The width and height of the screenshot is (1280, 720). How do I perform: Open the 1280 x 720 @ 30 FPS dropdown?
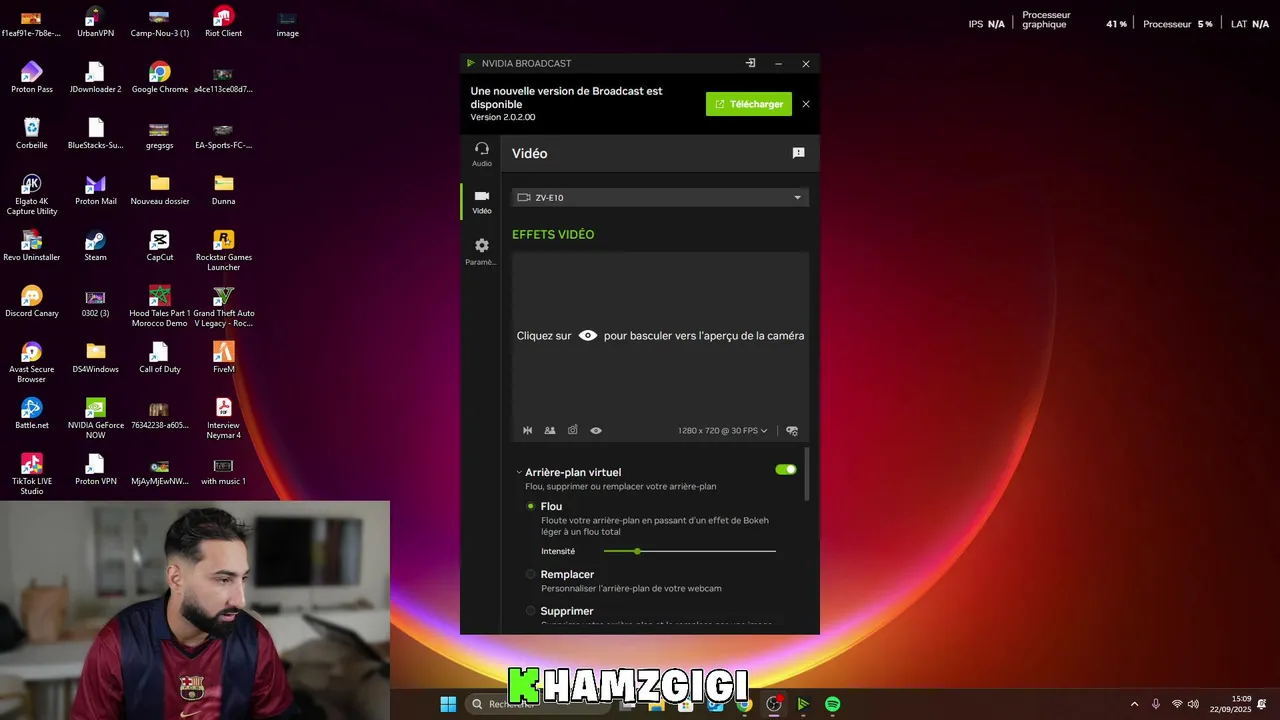click(723, 431)
